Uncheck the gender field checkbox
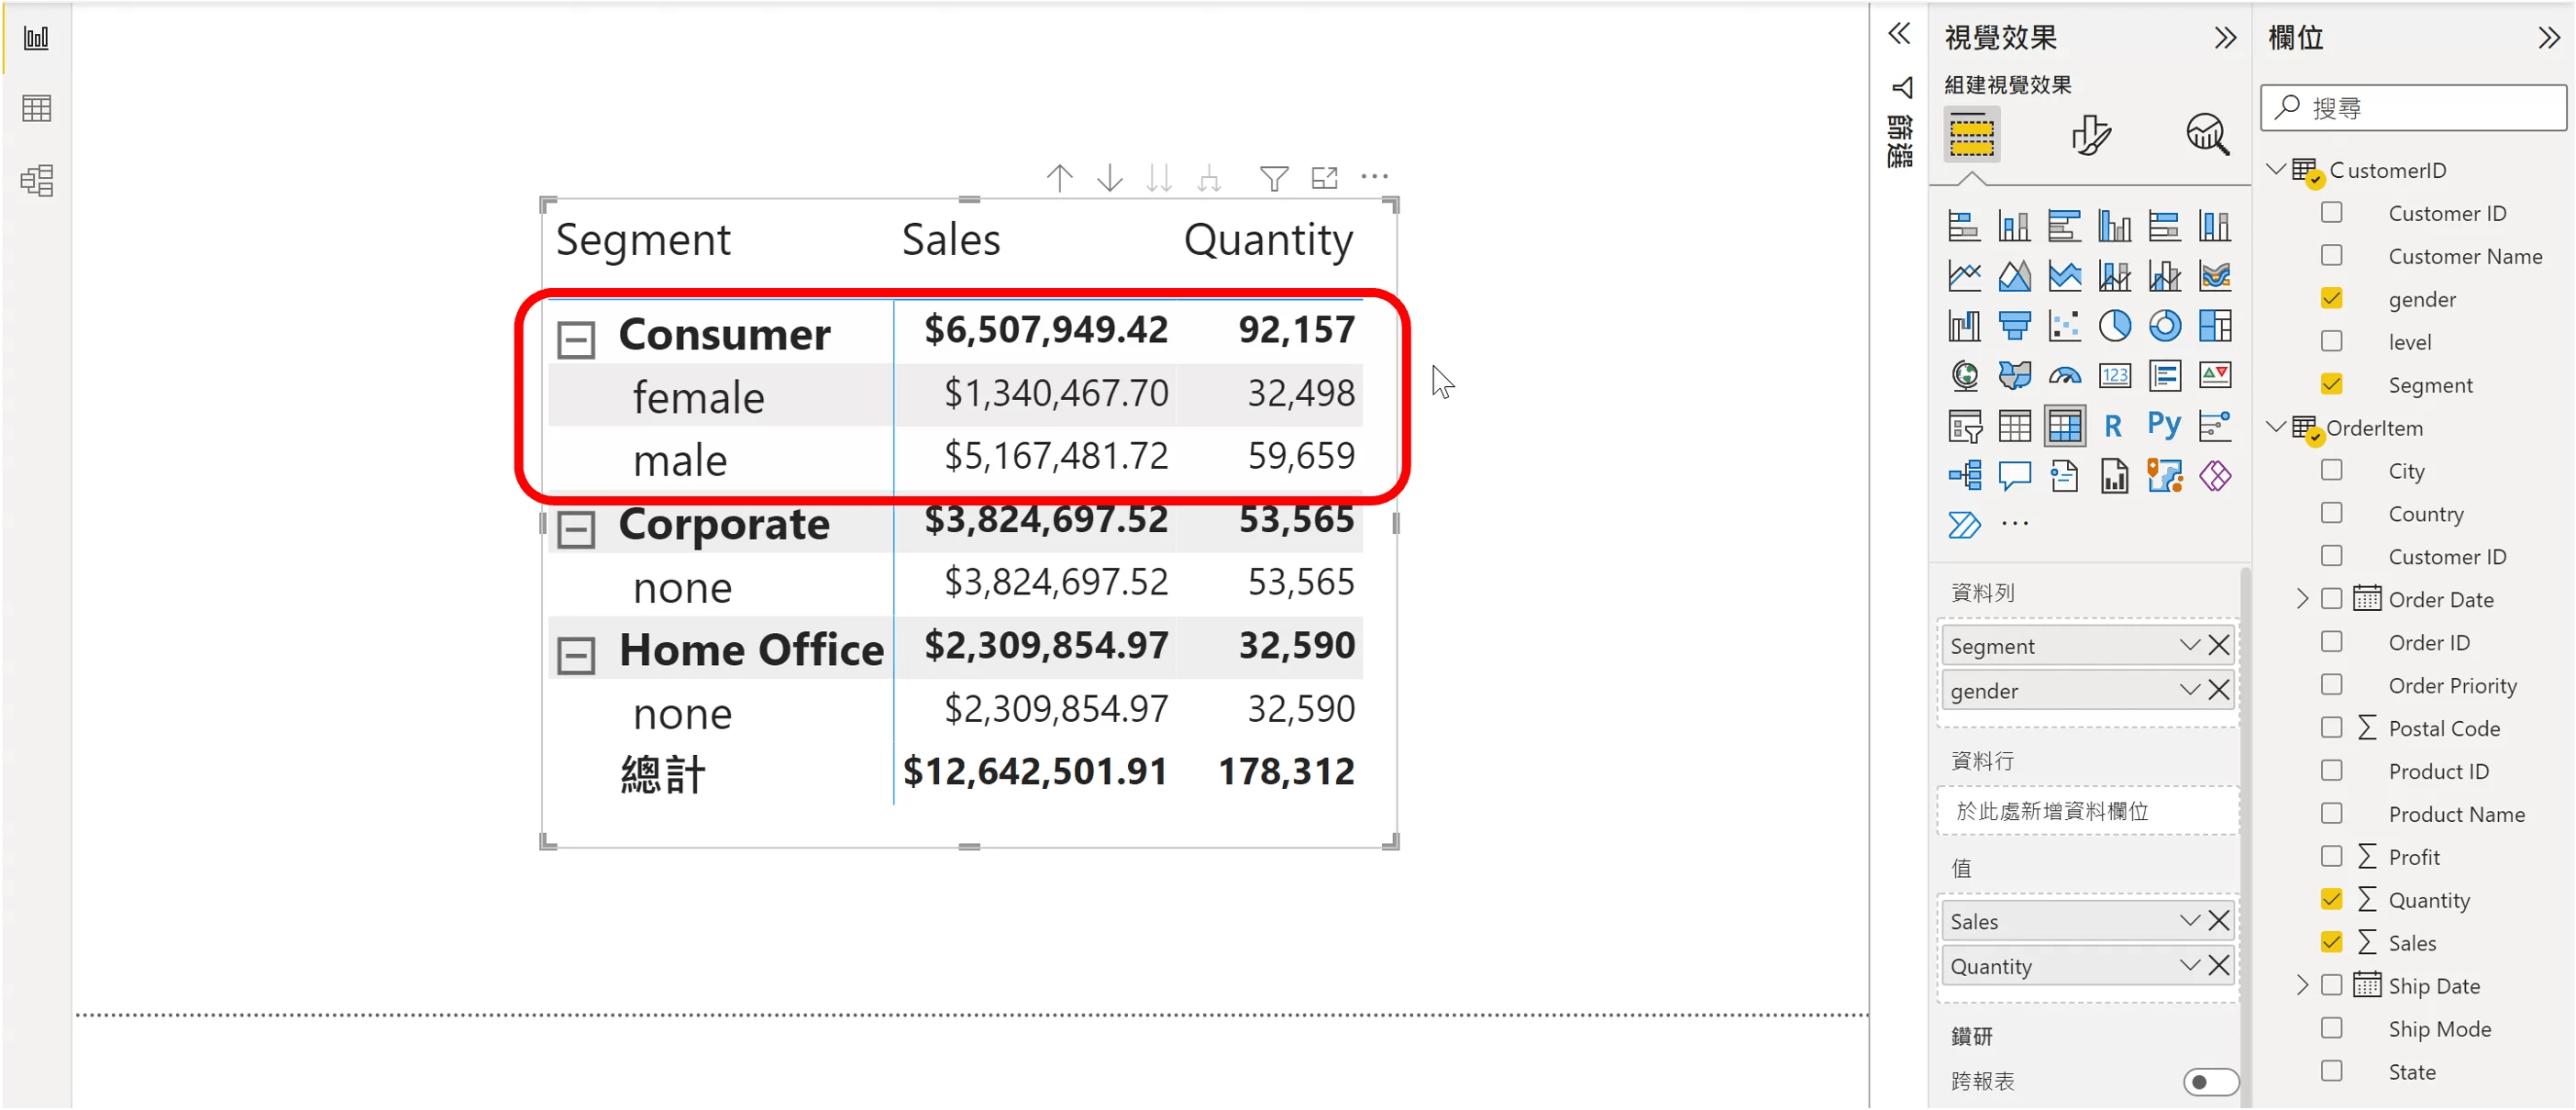The image size is (2576, 1110). pos(2331,299)
